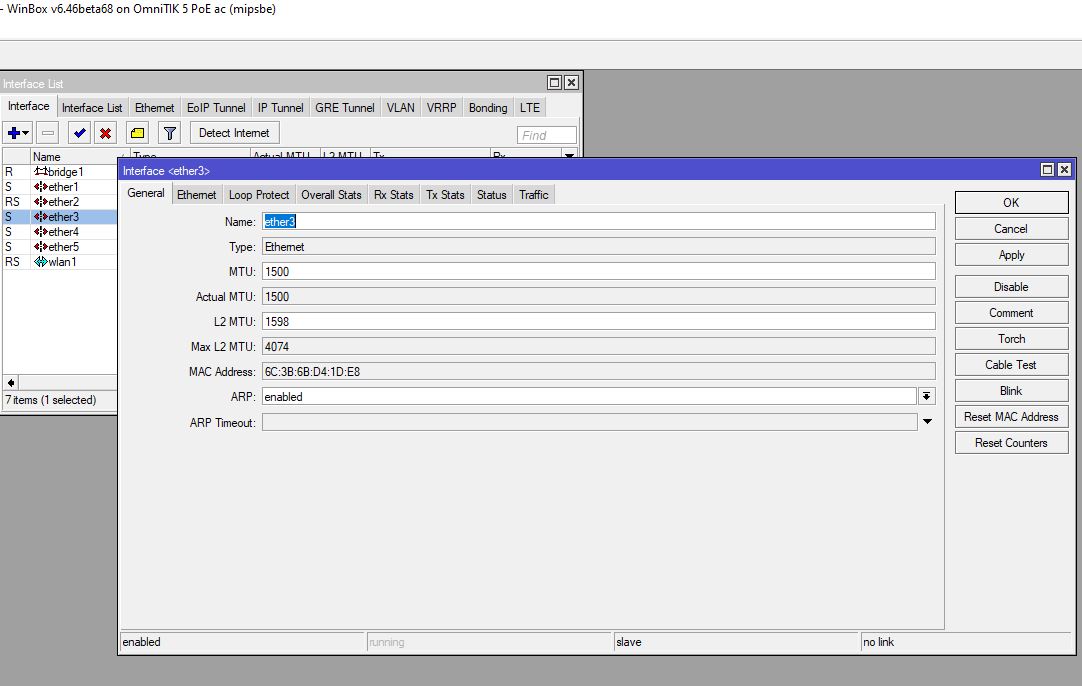Click the Apply button
Image resolution: width=1082 pixels, height=686 pixels.
[1011, 255]
